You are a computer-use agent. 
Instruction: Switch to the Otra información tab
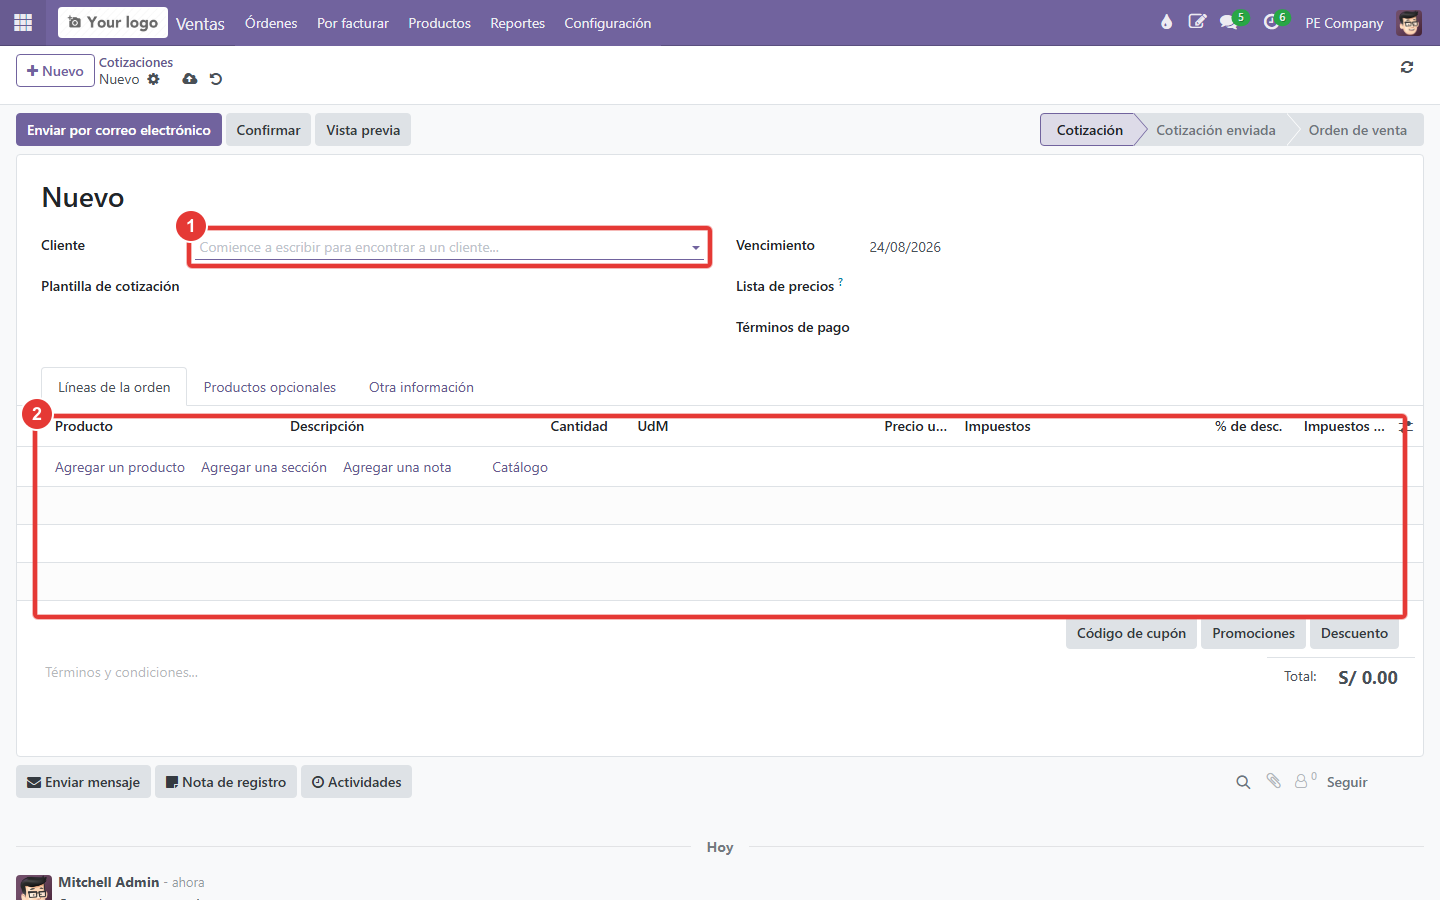[421, 387]
